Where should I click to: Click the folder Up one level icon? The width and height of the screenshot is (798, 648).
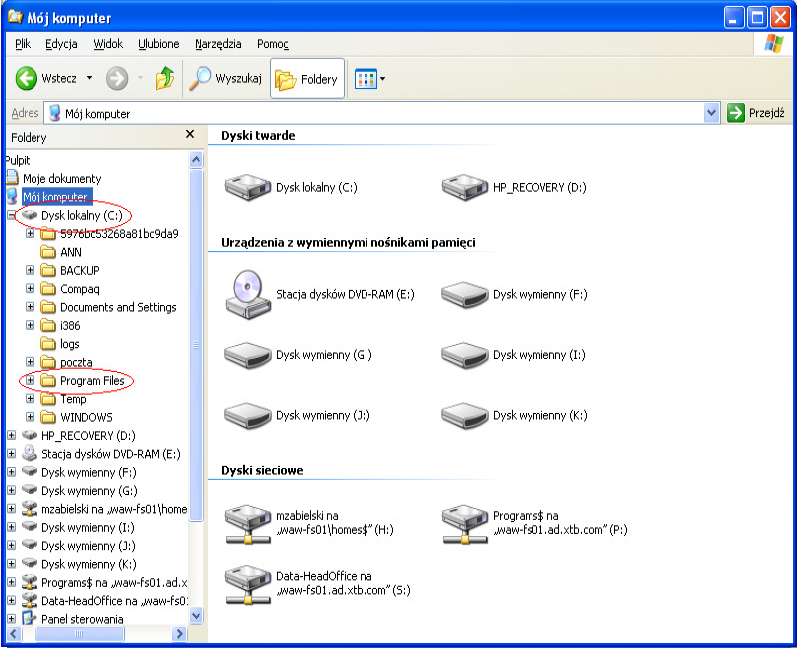[165, 78]
